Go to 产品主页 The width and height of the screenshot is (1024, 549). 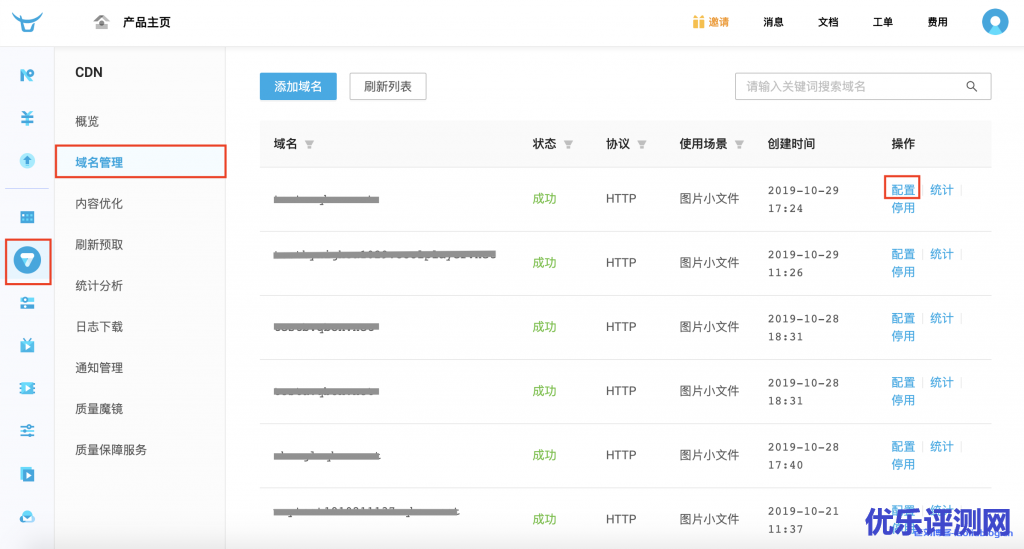146,22
